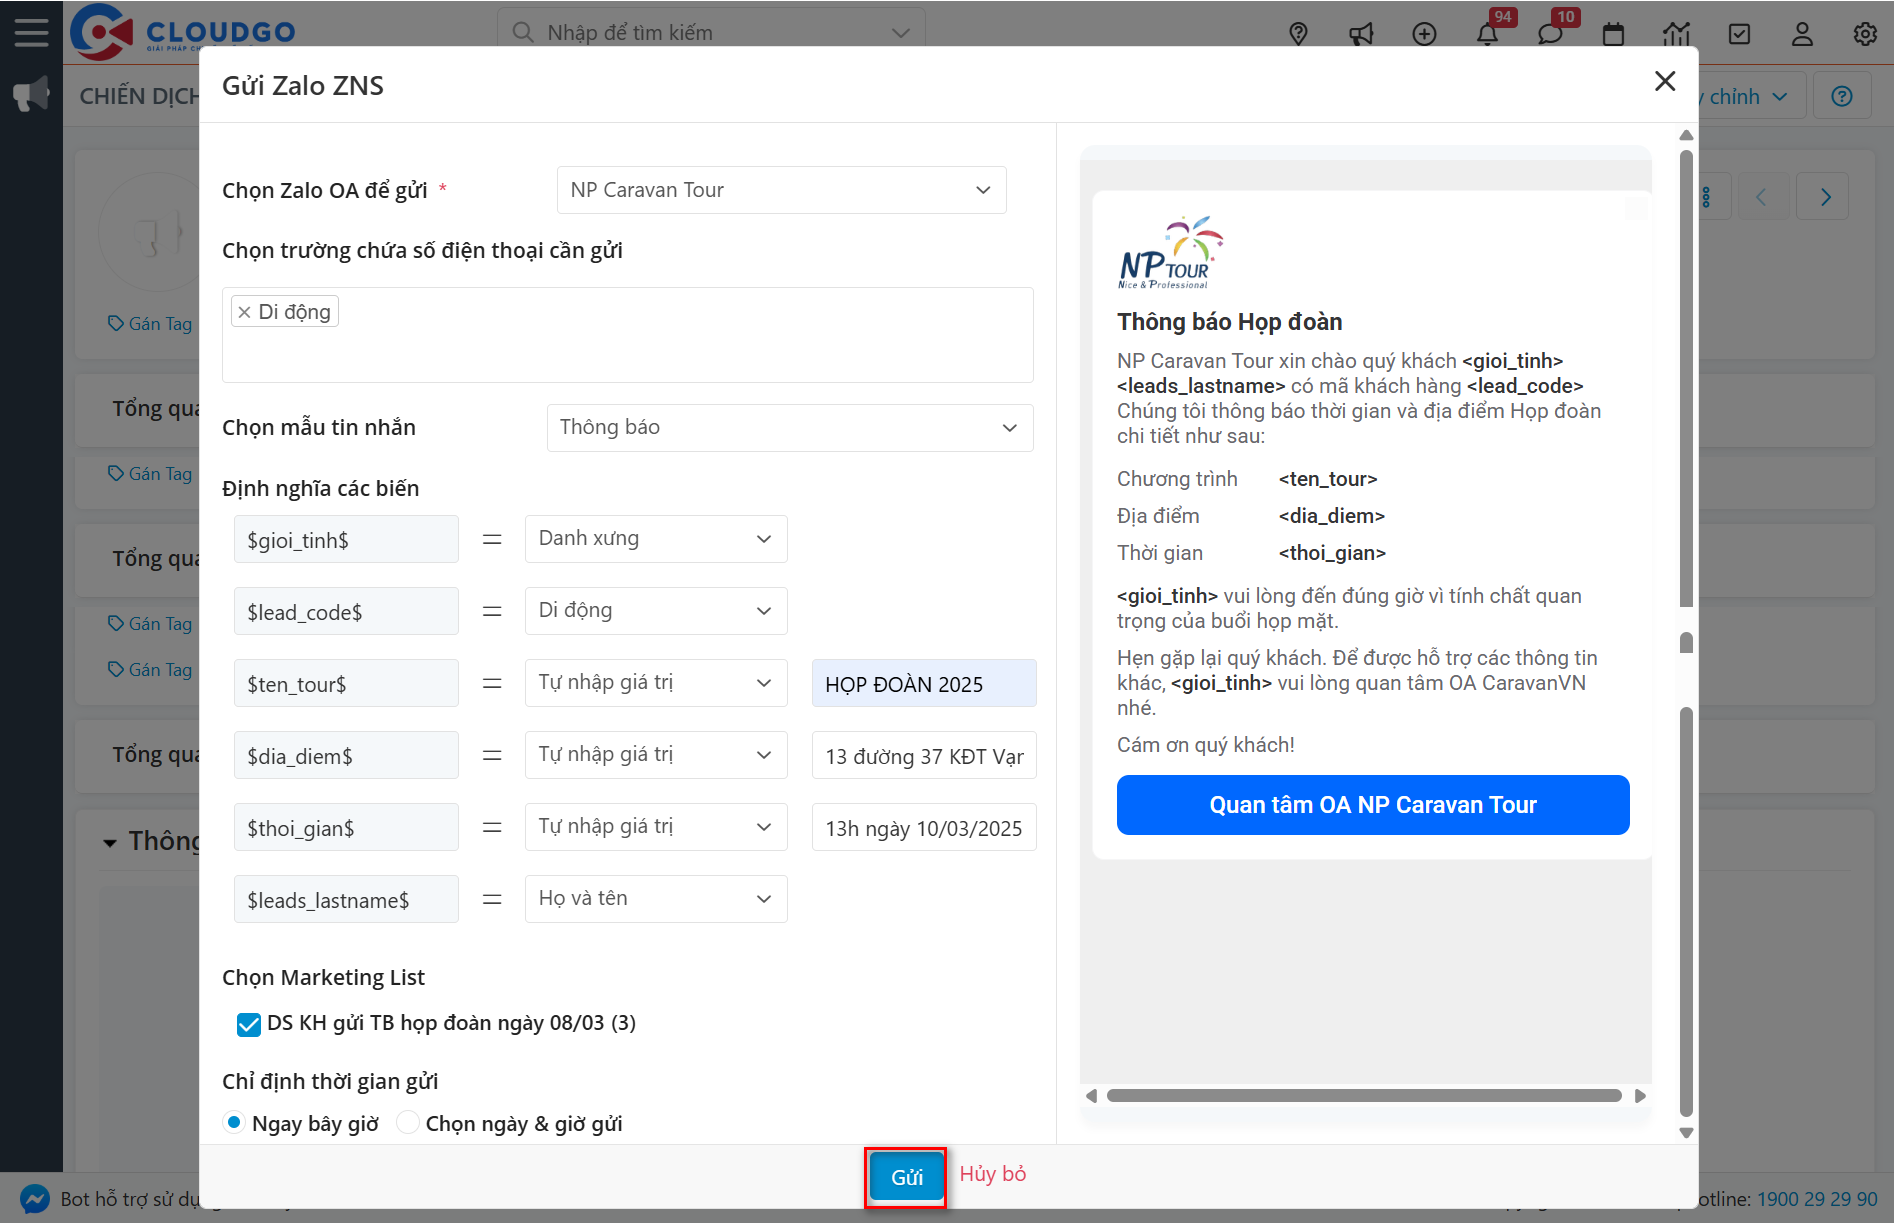Click the megaphone marketing icon in left sidebar

point(31,93)
